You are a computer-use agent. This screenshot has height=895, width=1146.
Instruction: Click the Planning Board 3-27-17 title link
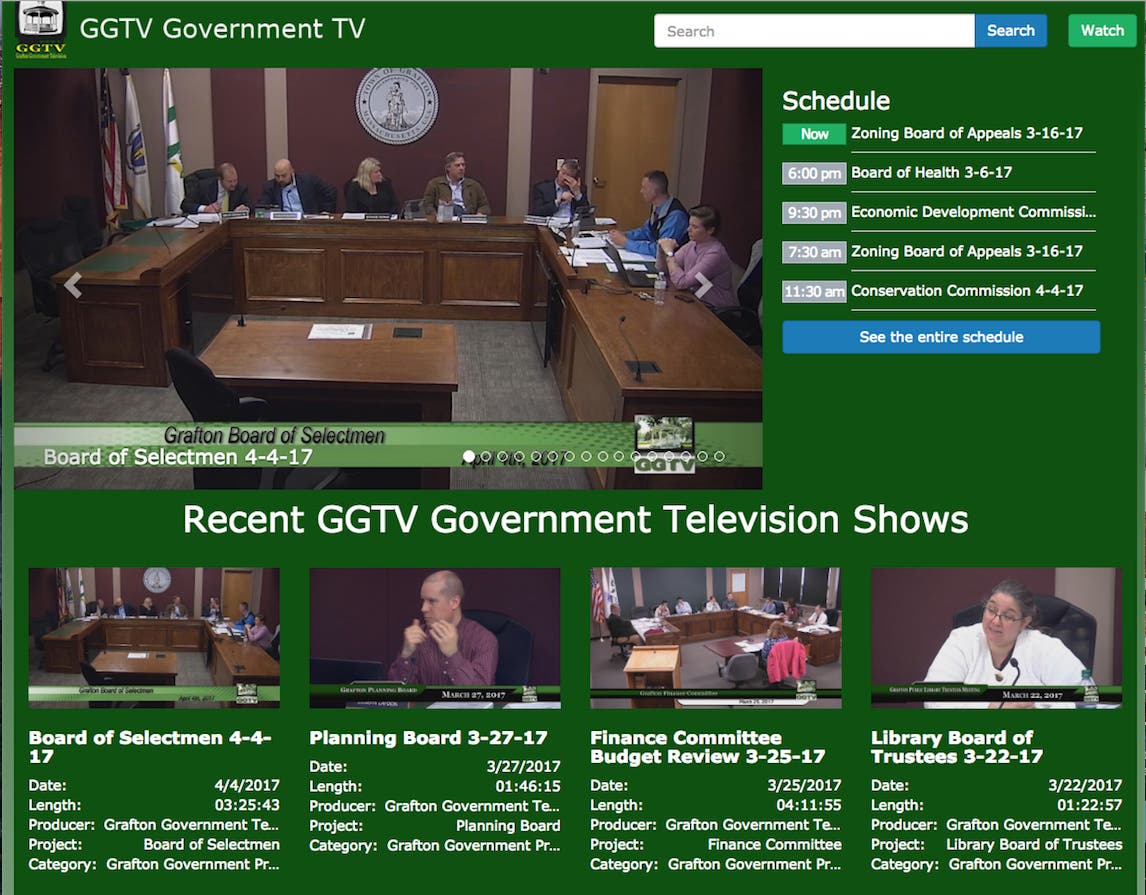click(428, 738)
